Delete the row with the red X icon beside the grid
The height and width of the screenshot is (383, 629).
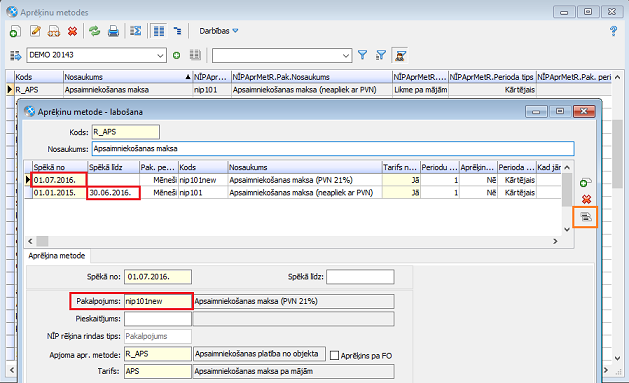pos(586,199)
